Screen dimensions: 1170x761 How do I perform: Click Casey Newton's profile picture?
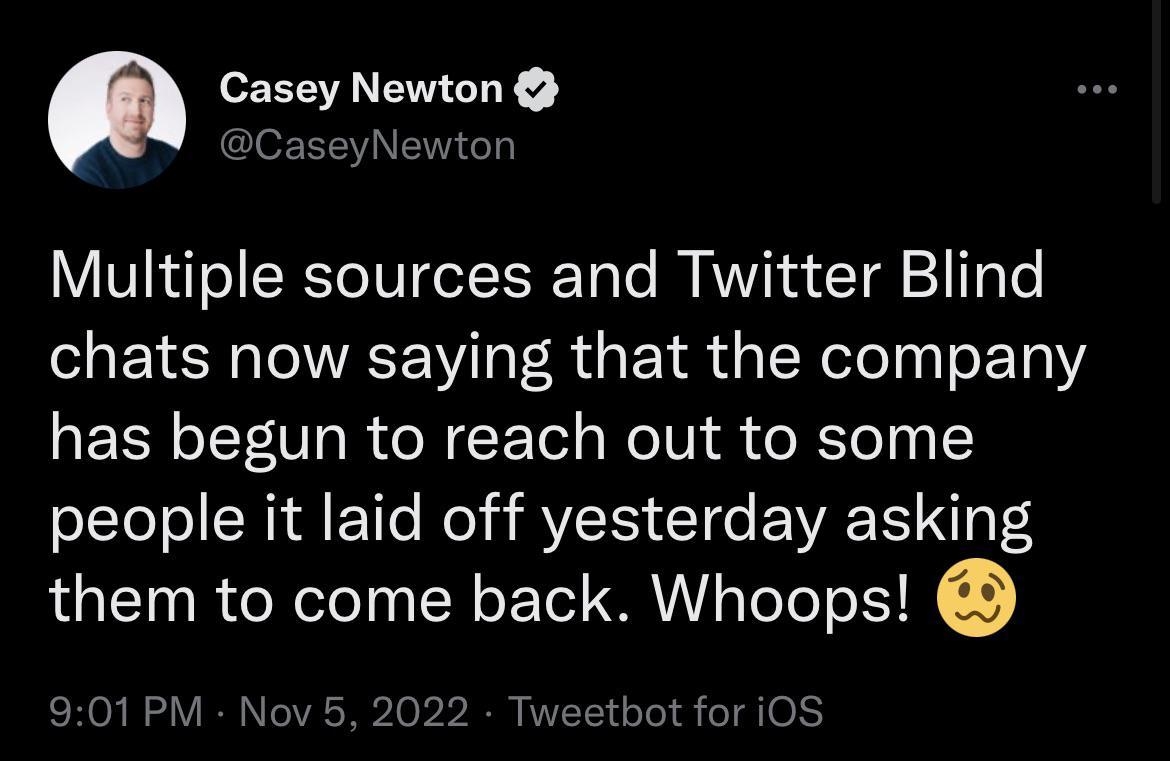(116, 120)
